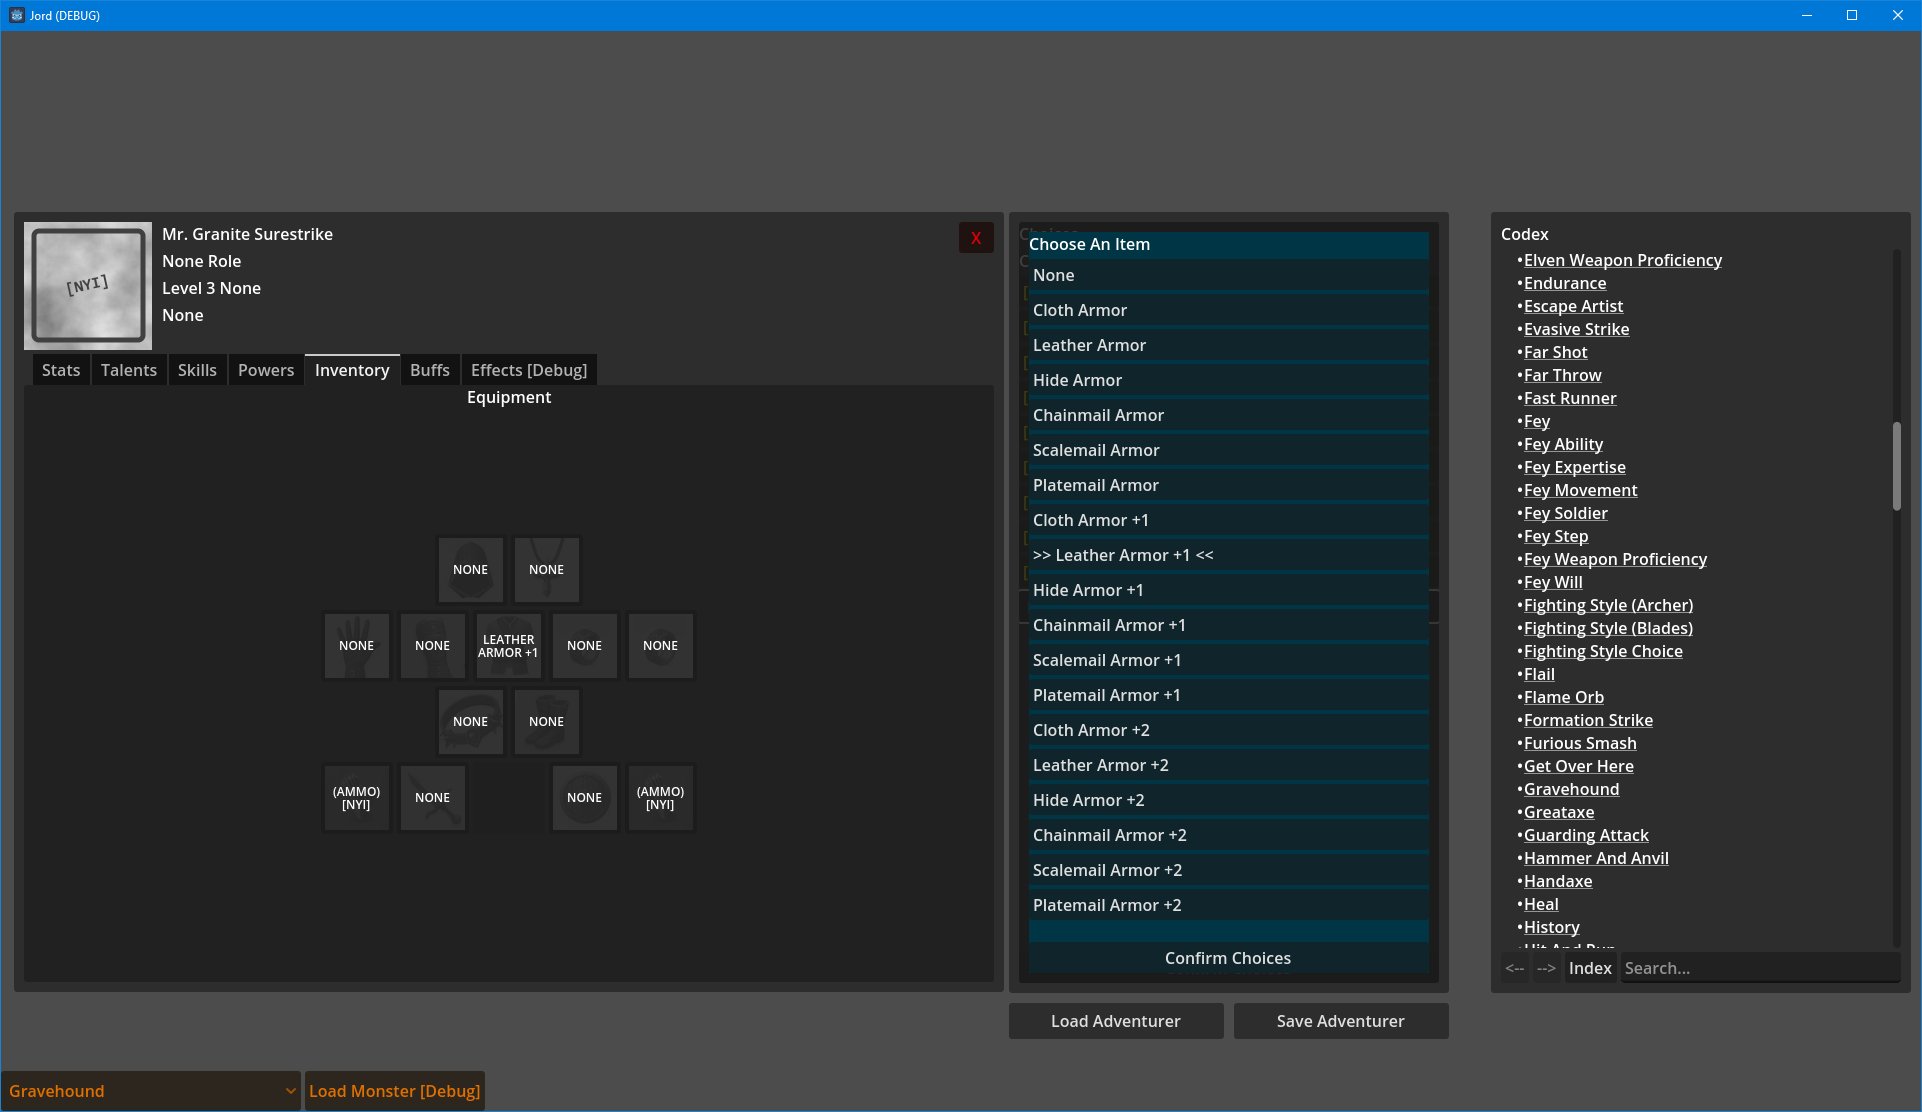
Task: Click Load Monster [Debug] button
Action: click(x=394, y=1091)
